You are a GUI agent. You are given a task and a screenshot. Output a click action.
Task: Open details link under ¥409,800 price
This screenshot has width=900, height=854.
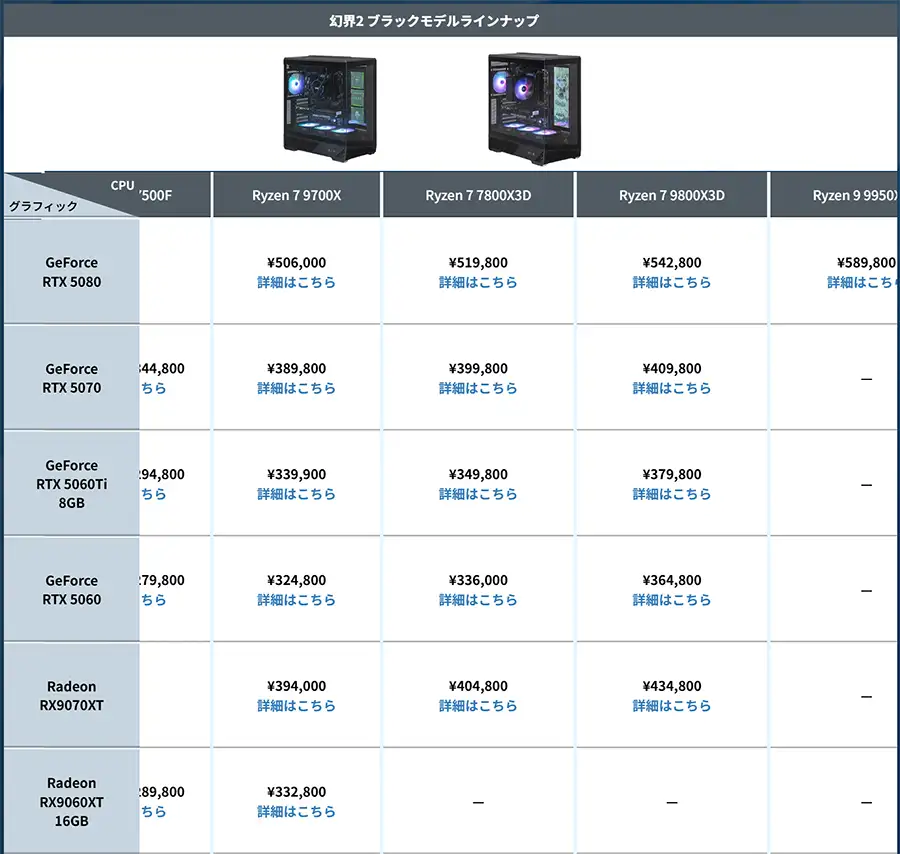pos(672,389)
